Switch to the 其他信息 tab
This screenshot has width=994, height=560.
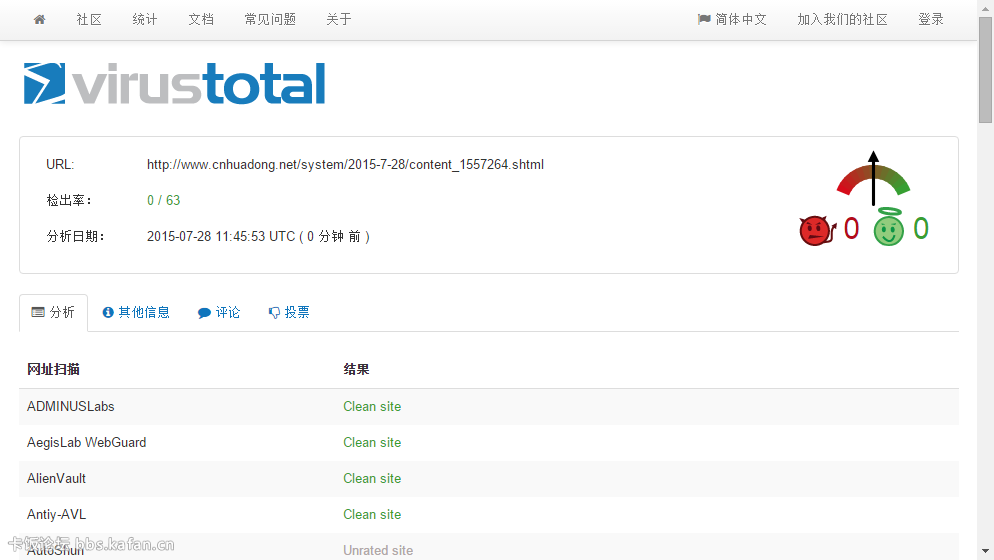136,313
